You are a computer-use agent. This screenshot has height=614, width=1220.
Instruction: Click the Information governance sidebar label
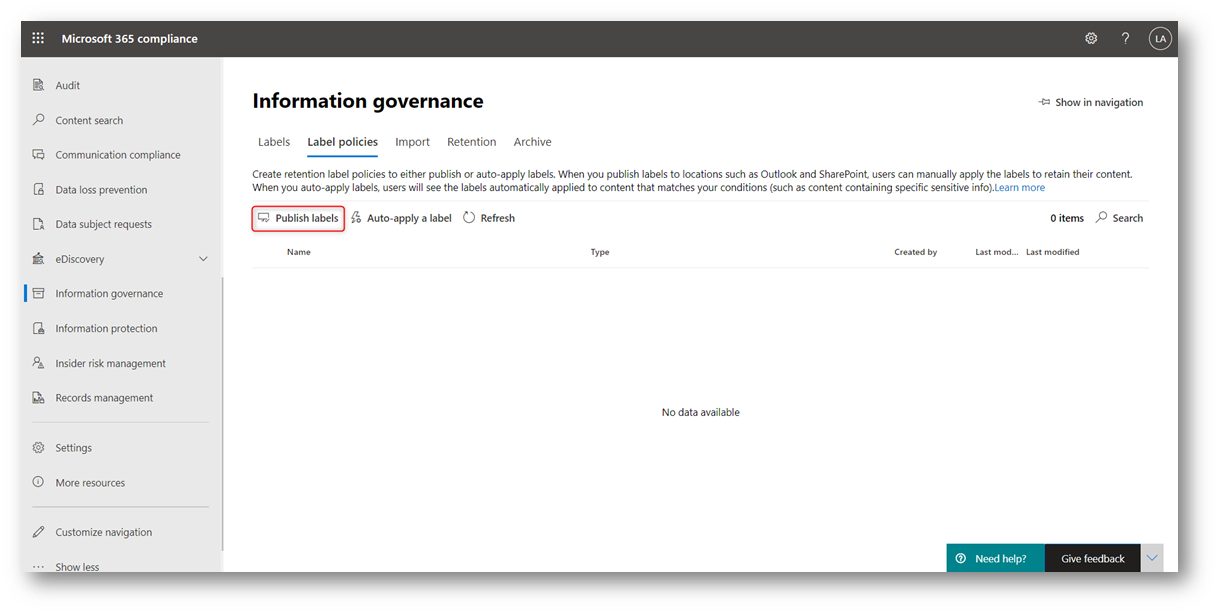[x=109, y=293]
